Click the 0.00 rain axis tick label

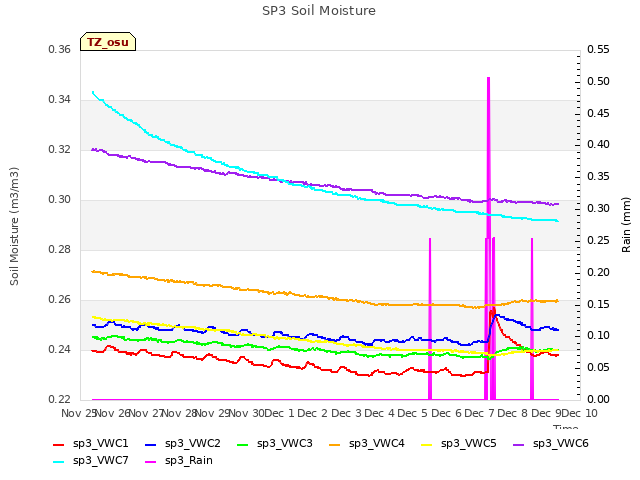[x=598, y=400]
